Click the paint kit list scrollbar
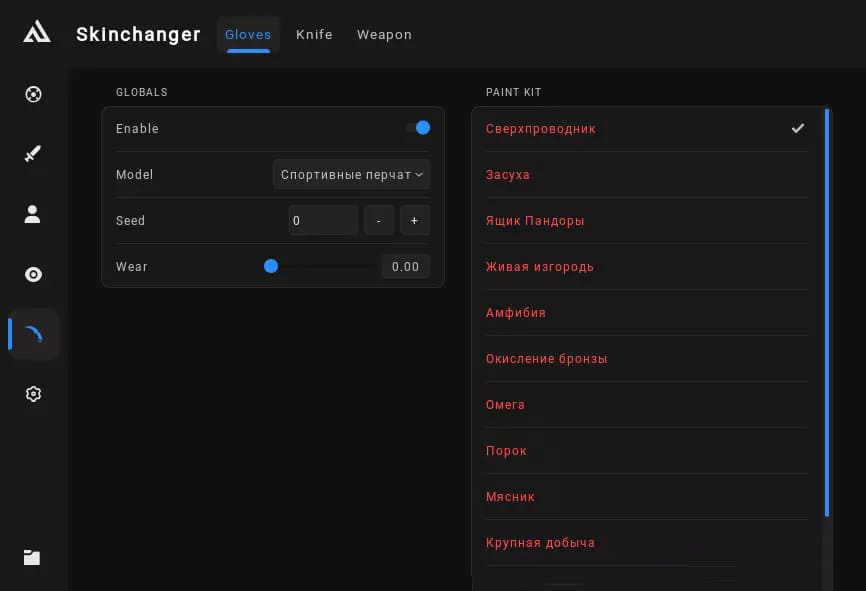The width and height of the screenshot is (866, 591). [x=827, y=313]
